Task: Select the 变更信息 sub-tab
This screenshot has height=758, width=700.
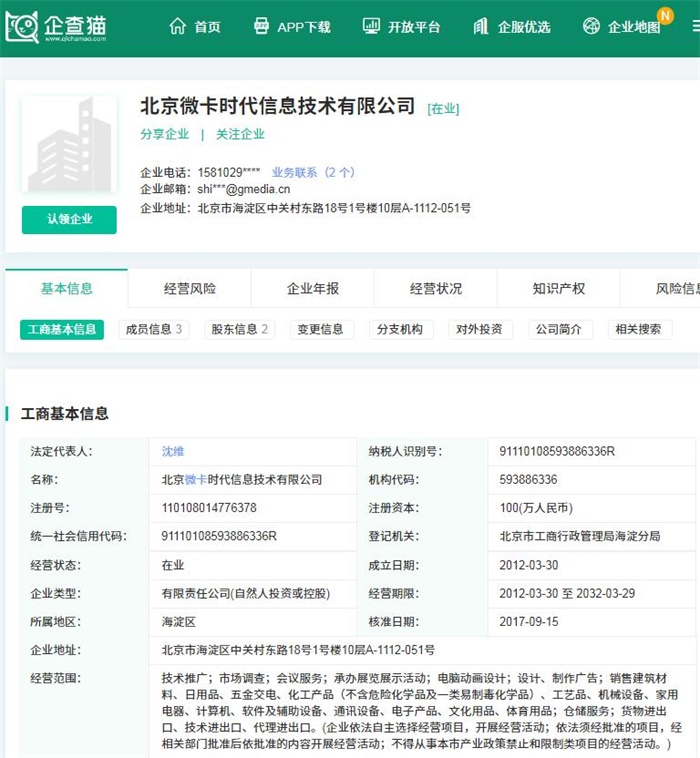Action: [x=320, y=330]
